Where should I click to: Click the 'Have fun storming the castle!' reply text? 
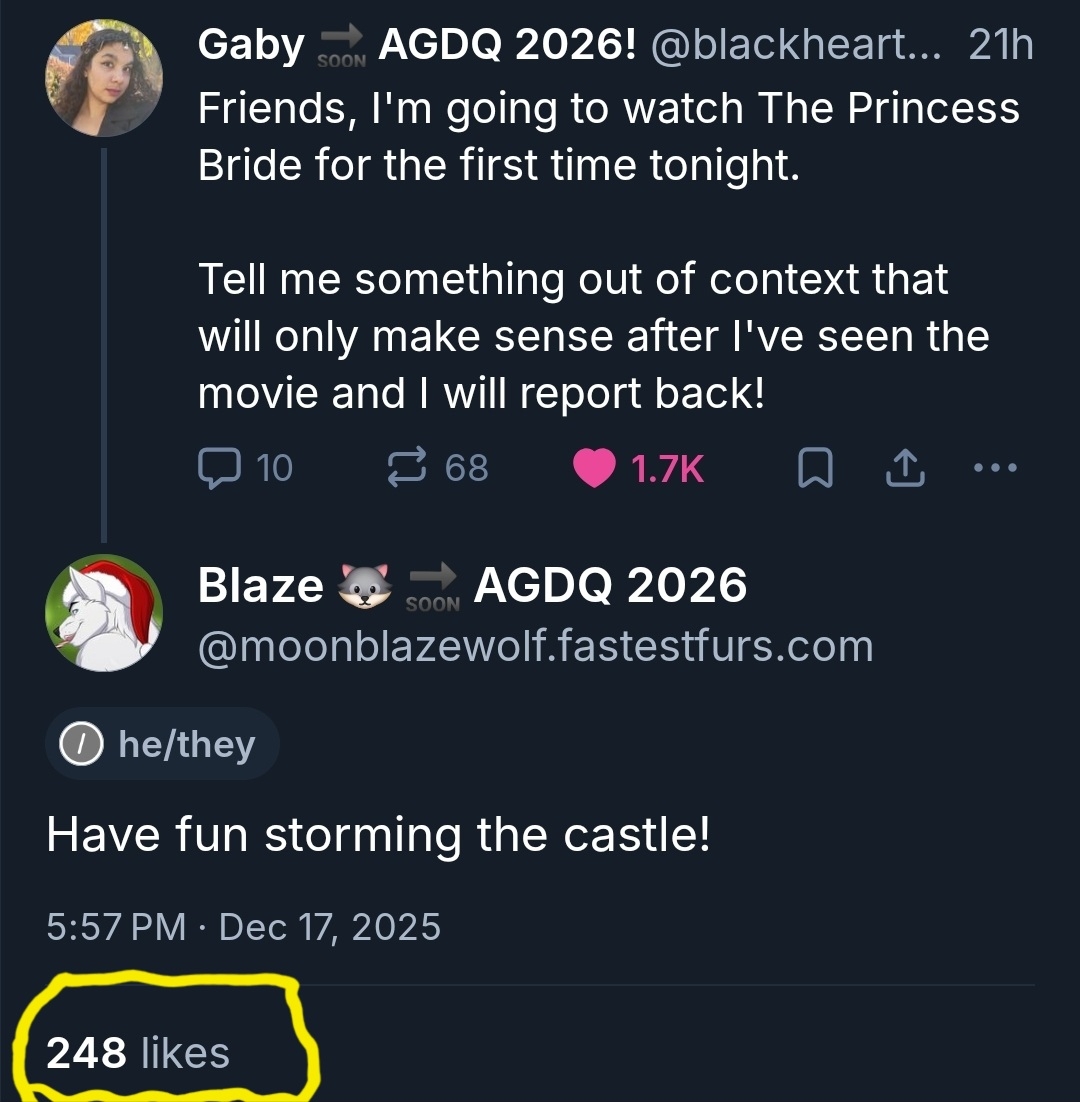click(x=378, y=834)
